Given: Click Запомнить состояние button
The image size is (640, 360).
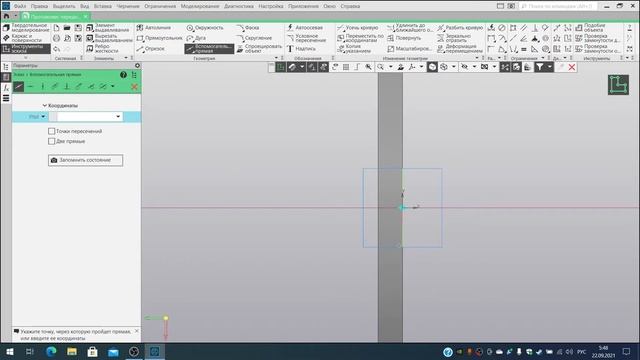Looking at the screenshot, I should [85, 160].
